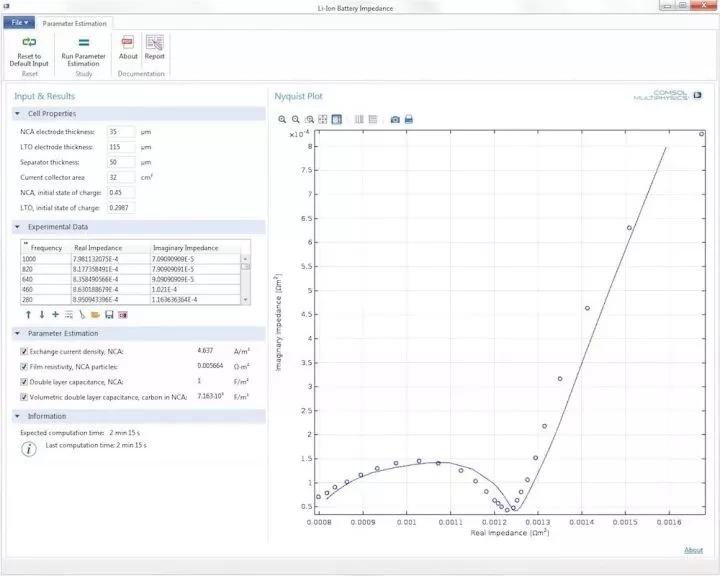Toggle Exchange current density, NCA checkbox

coord(24,351)
